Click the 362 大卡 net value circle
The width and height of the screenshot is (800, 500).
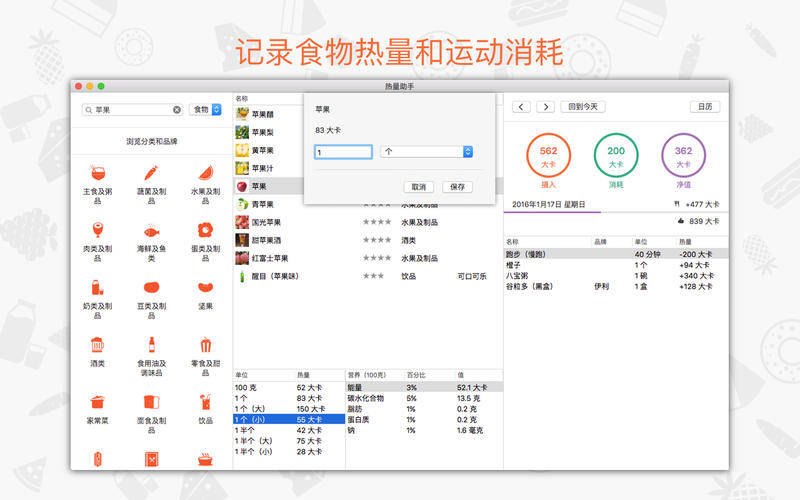coord(683,155)
